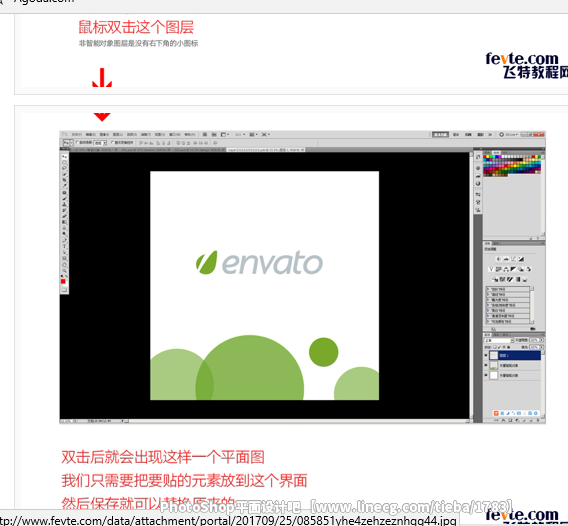Pick the first red swatch in Swatches panel
This screenshot has height=526, width=568.
point(484,156)
